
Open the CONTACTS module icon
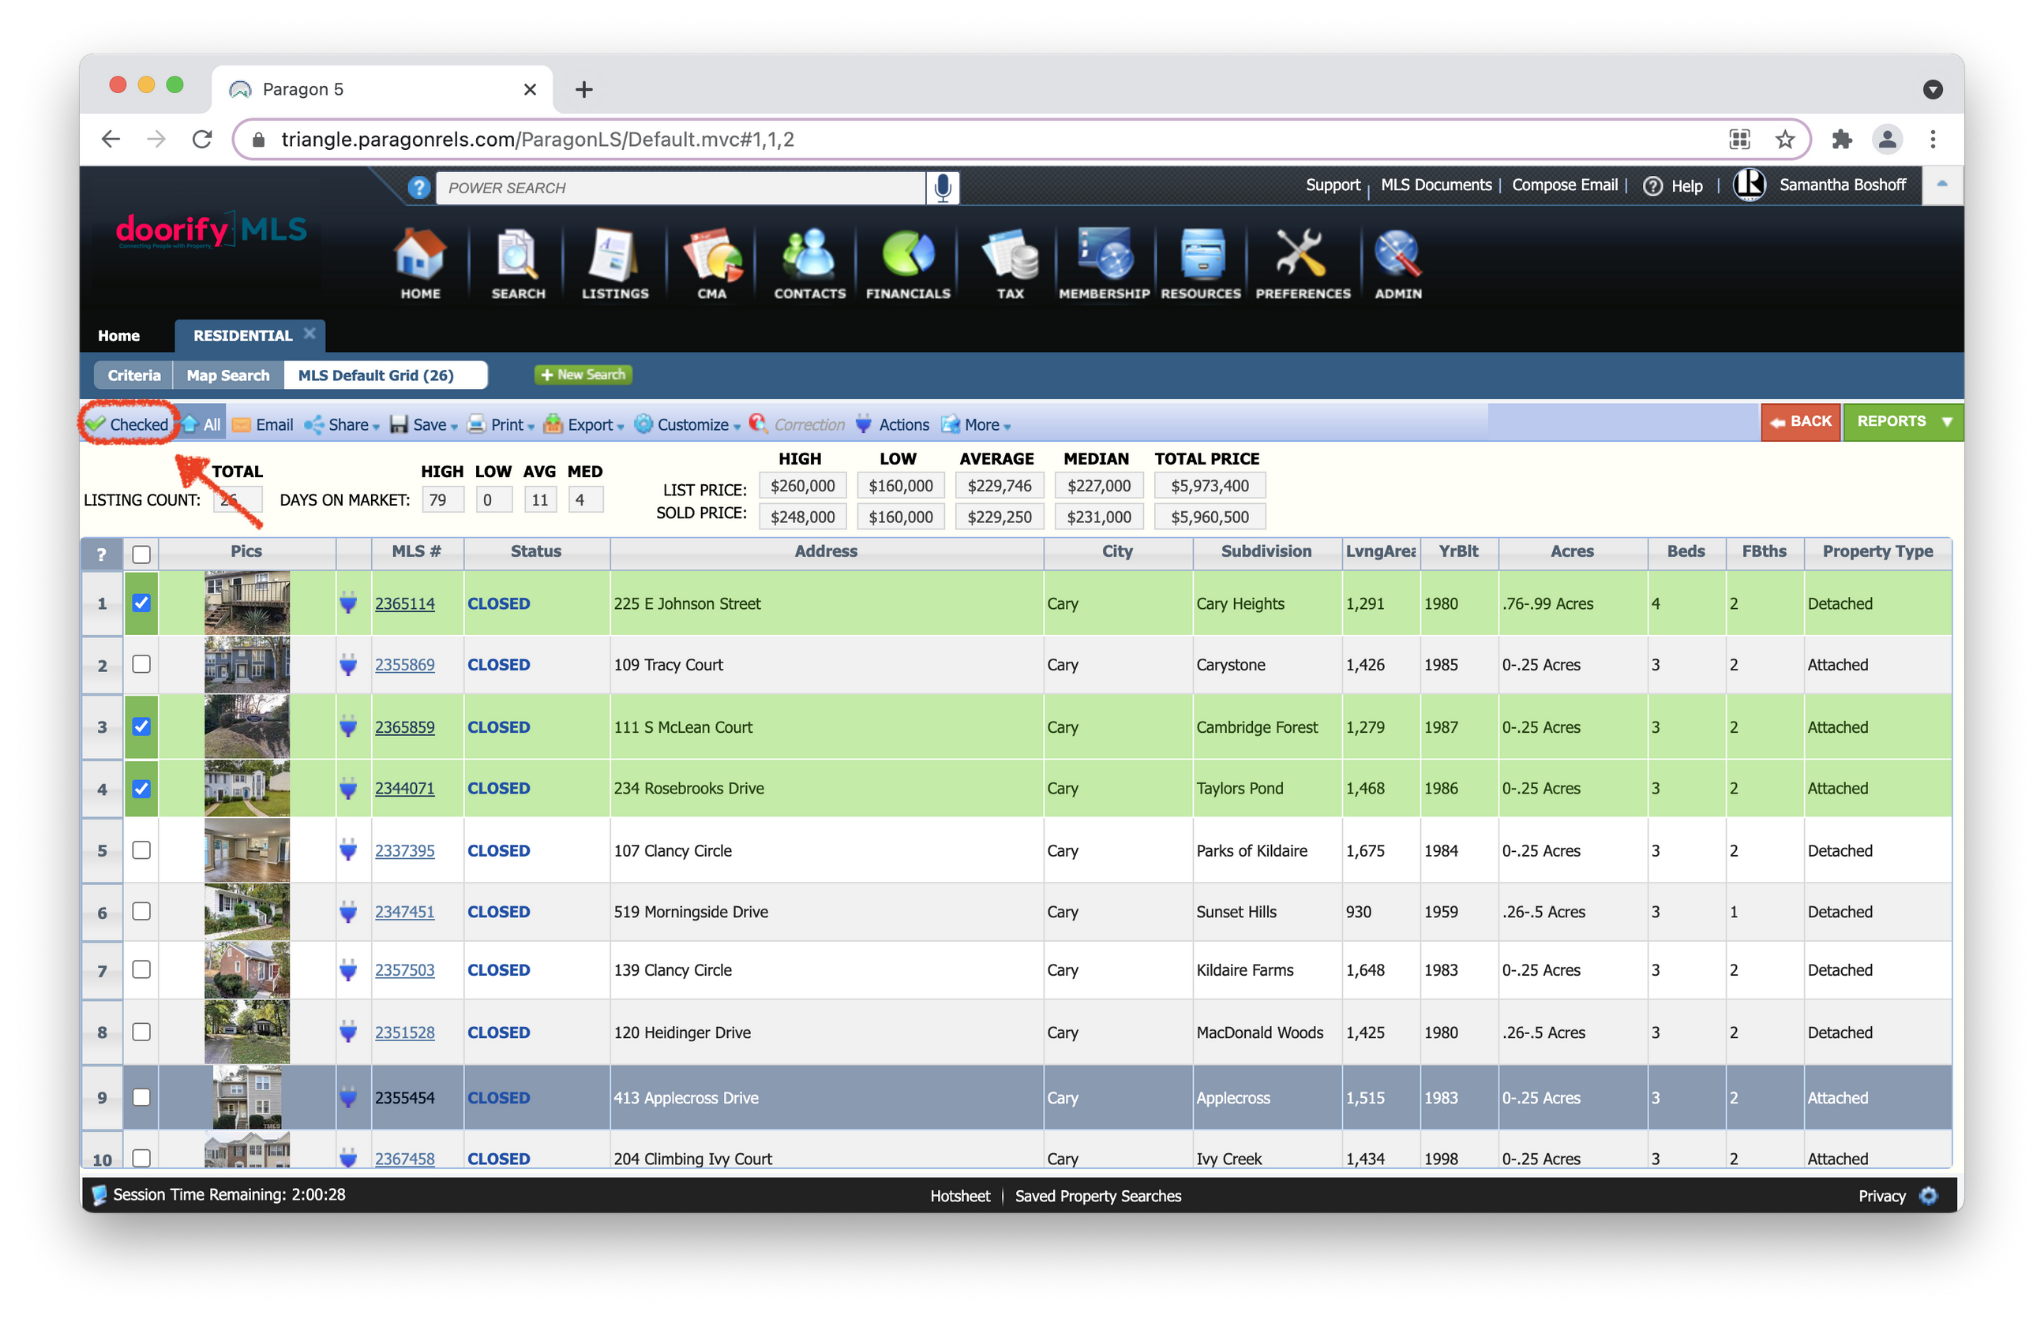(x=809, y=262)
